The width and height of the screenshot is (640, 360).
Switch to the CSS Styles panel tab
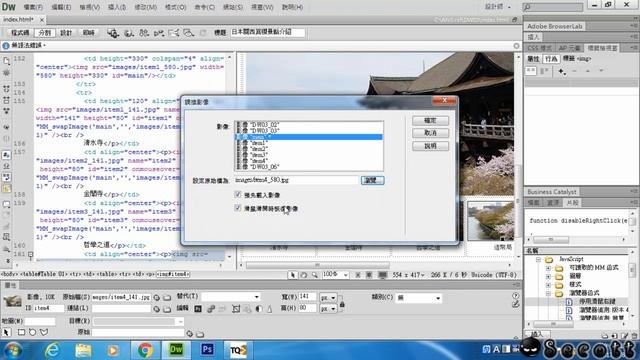tap(540, 48)
